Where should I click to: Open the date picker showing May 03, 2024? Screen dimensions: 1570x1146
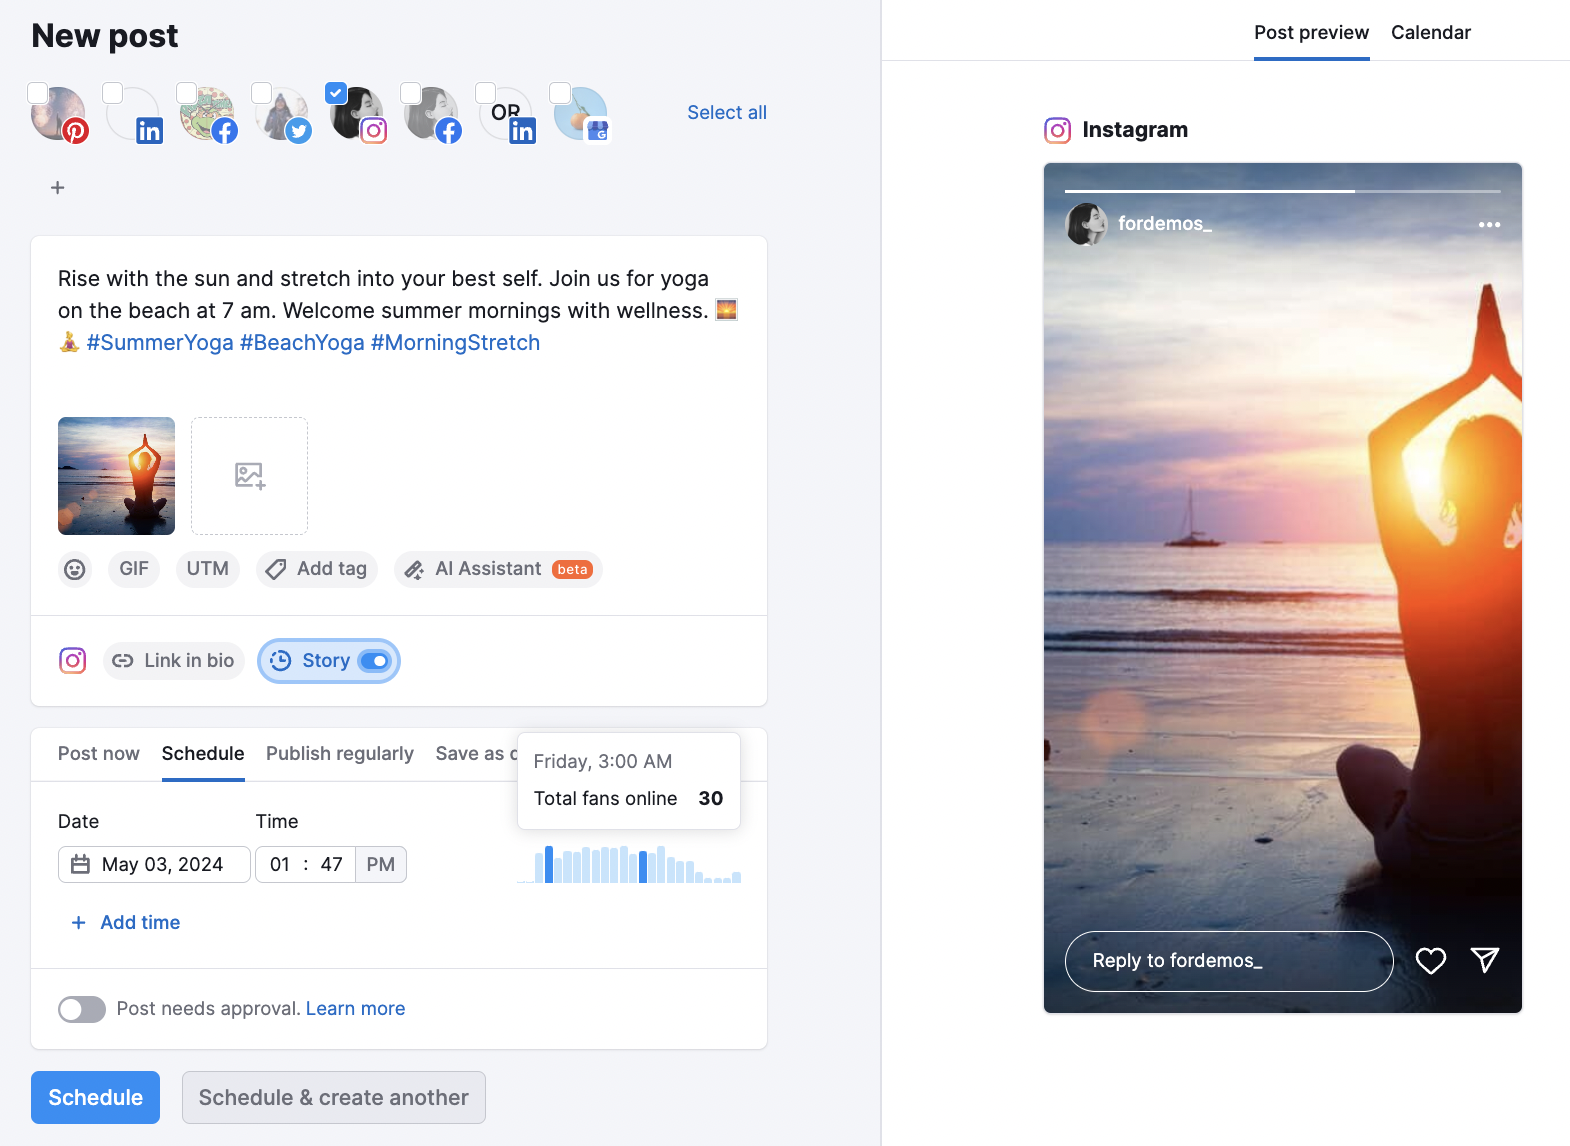(154, 865)
